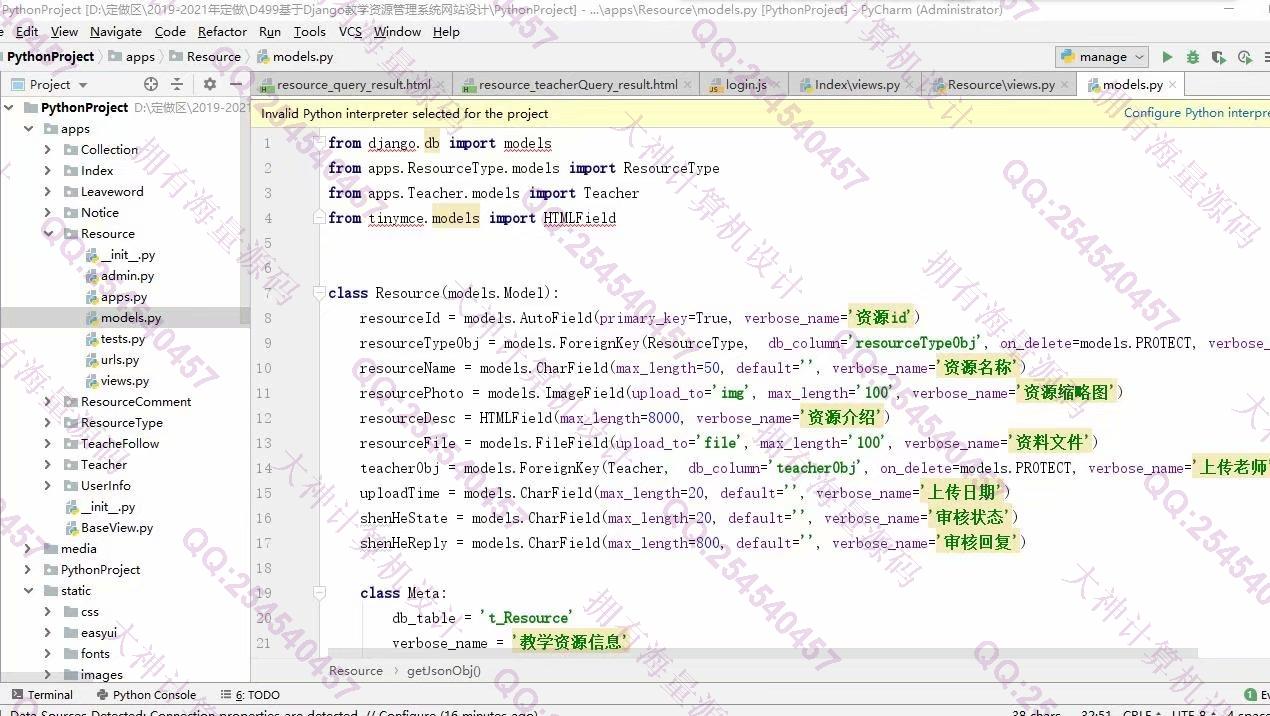Click getJsonObj() in the breadcrumb bar
This screenshot has height=716, width=1270.
point(443,671)
